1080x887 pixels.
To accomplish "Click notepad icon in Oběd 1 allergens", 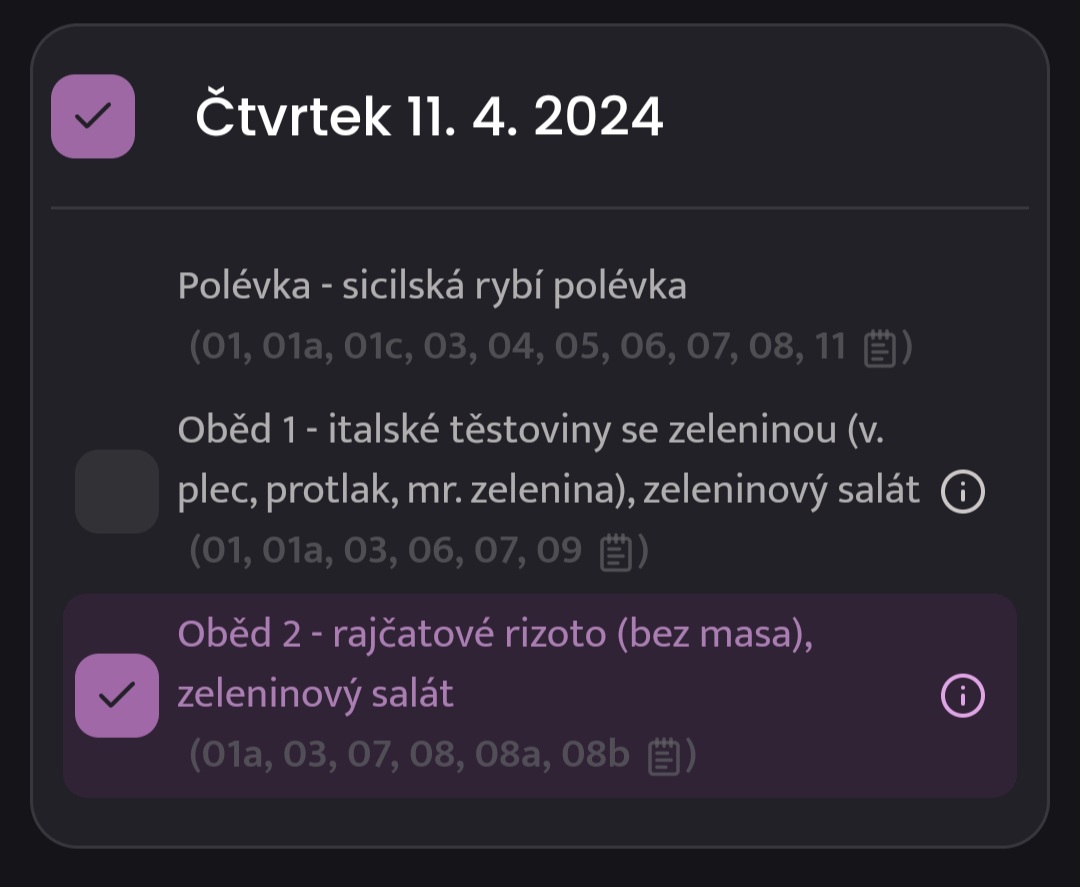I will pyautogui.click(x=616, y=552).
